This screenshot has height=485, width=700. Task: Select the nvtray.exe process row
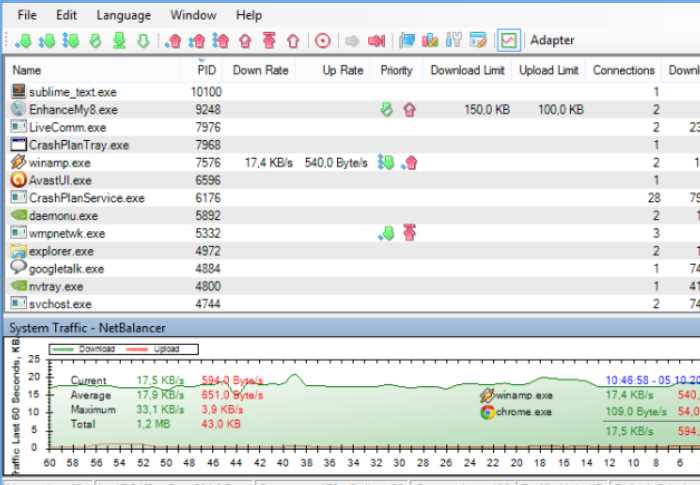coord(352,286)
